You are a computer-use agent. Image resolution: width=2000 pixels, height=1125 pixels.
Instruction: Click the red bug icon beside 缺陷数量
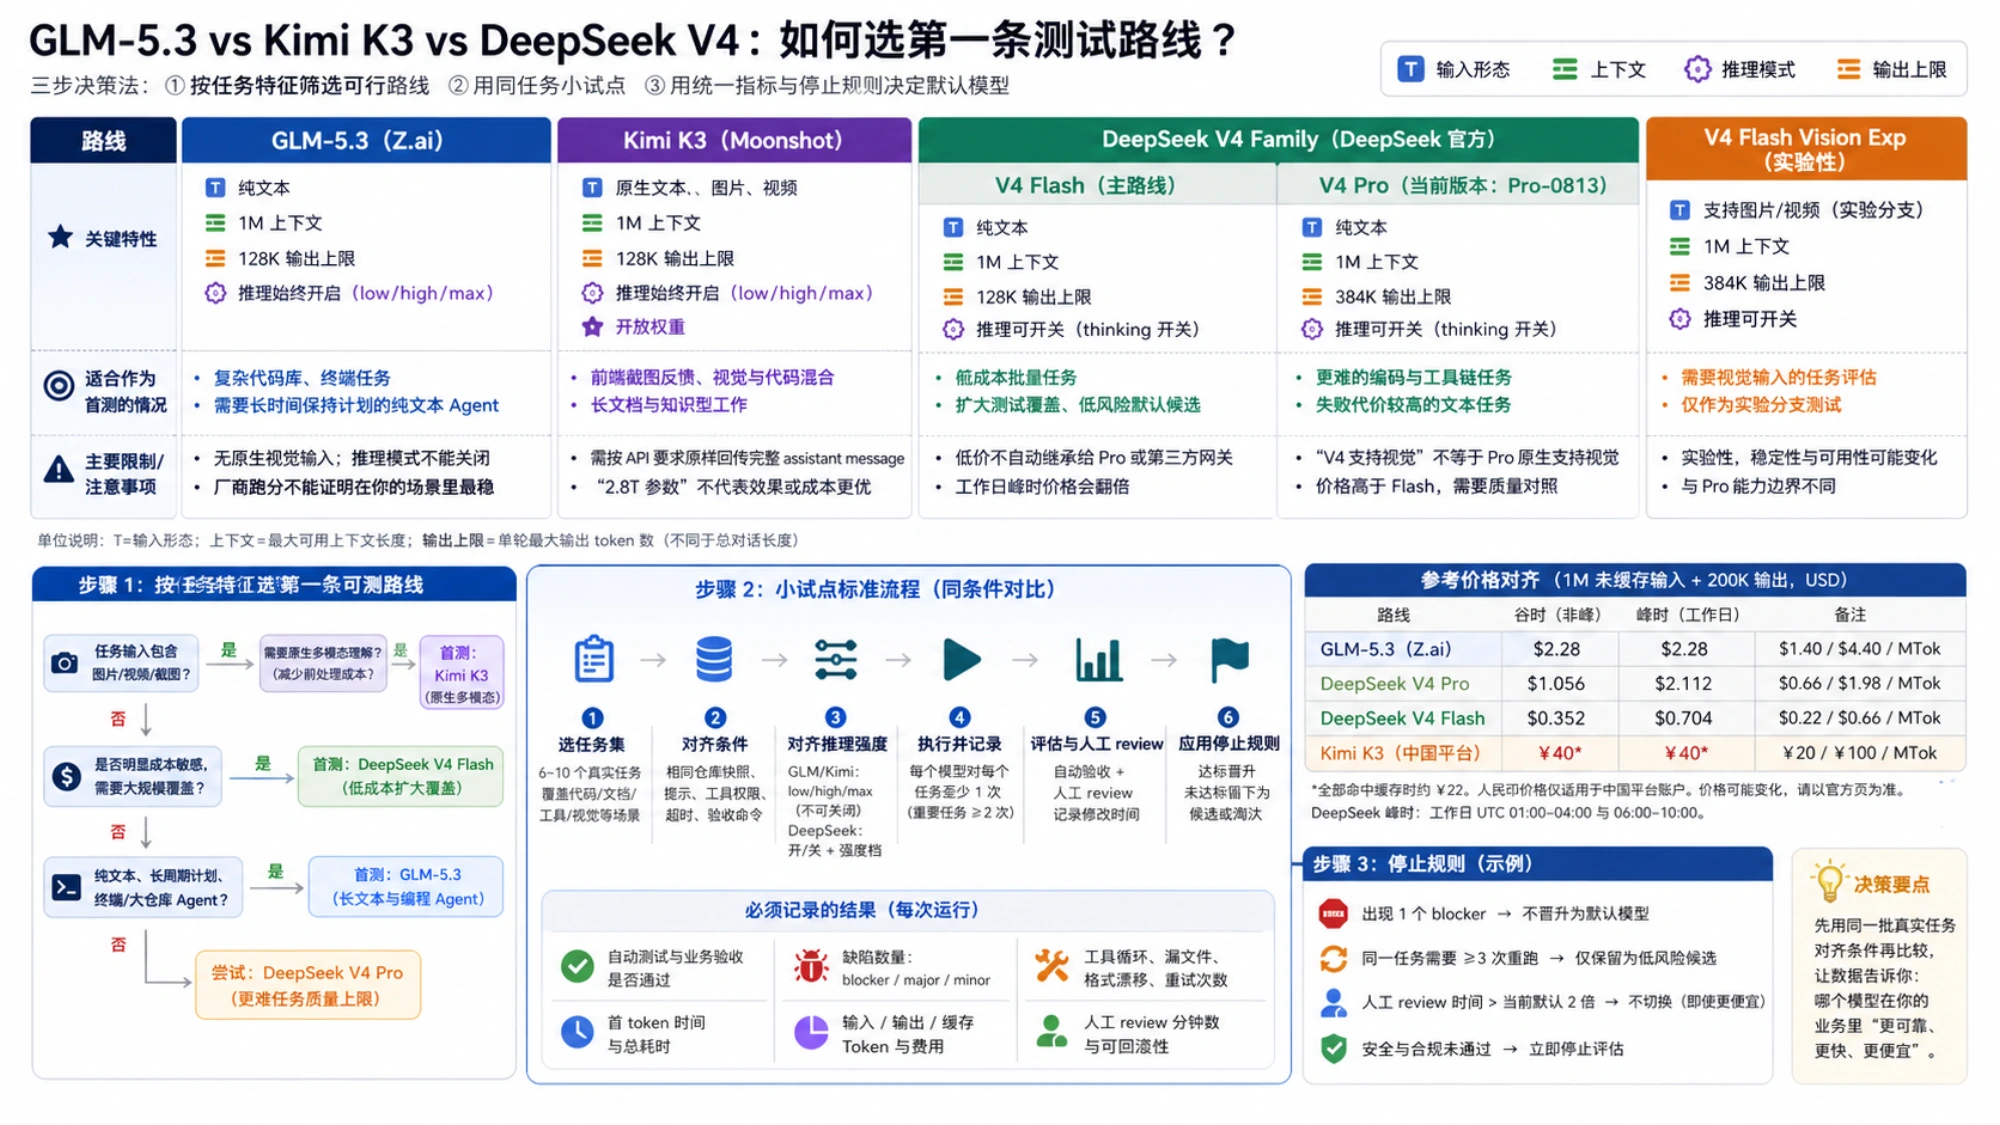pyautogui.click(x=811, y=966)
